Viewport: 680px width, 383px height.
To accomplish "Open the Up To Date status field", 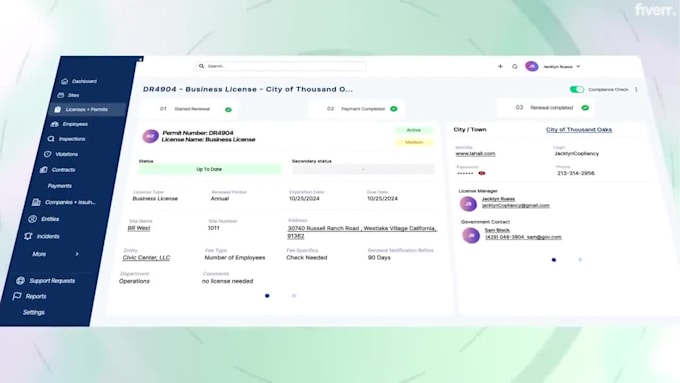I will tap(209, 169).
